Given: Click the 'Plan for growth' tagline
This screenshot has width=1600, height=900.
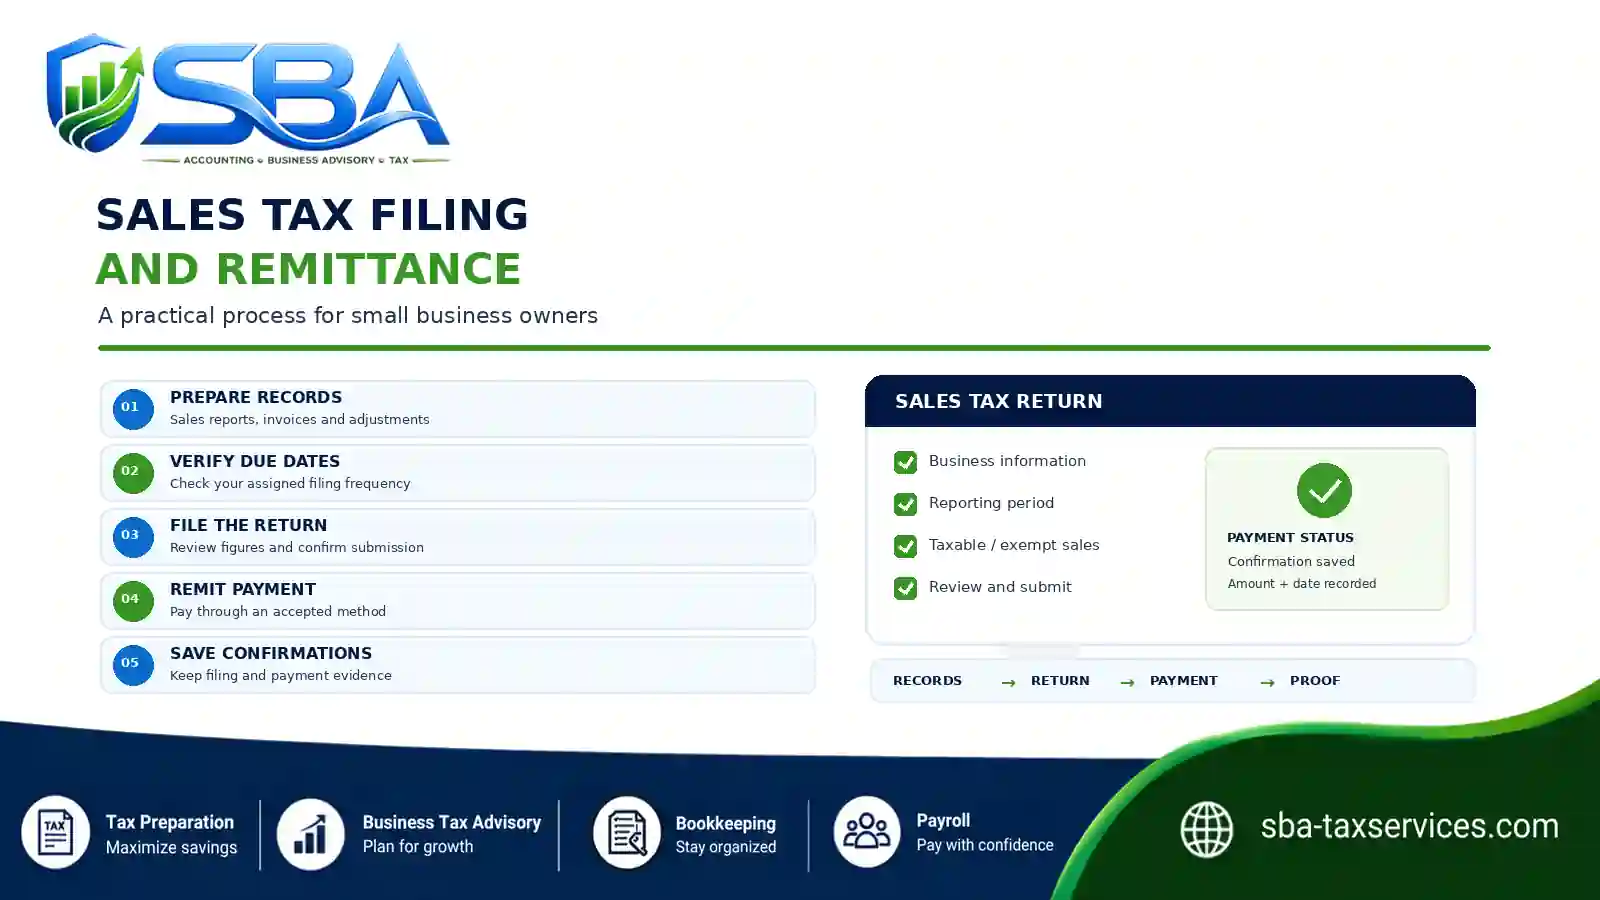Looking at the screenshot, I should (x=418, y=847).
